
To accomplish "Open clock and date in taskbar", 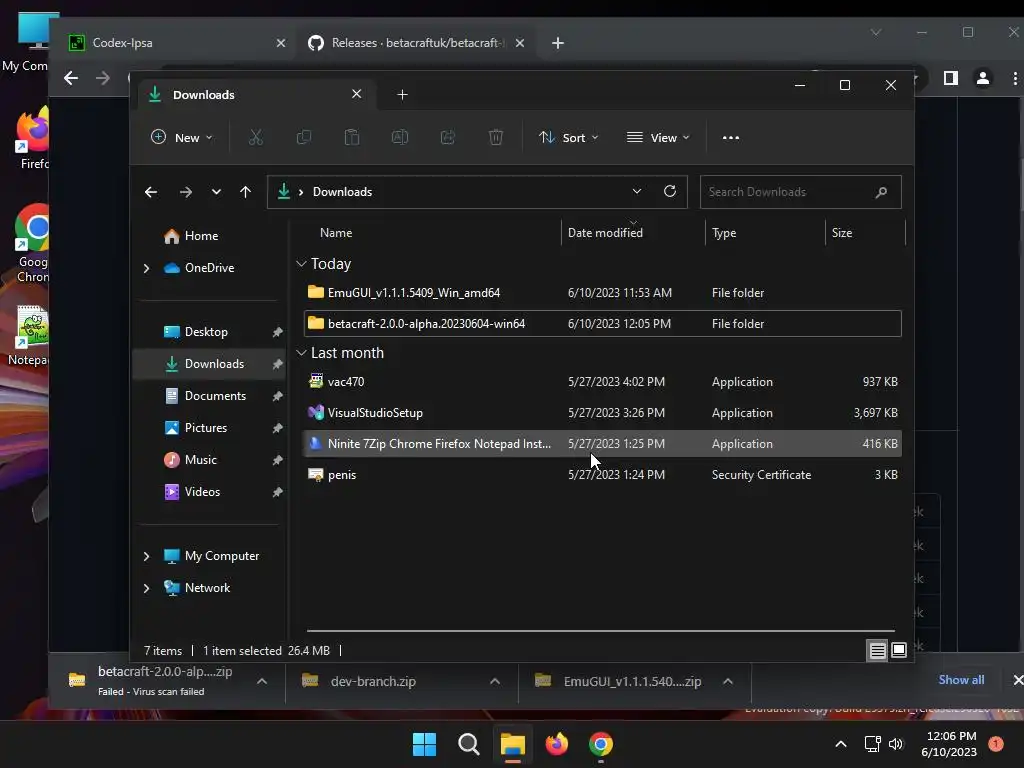I will (950, 744).
